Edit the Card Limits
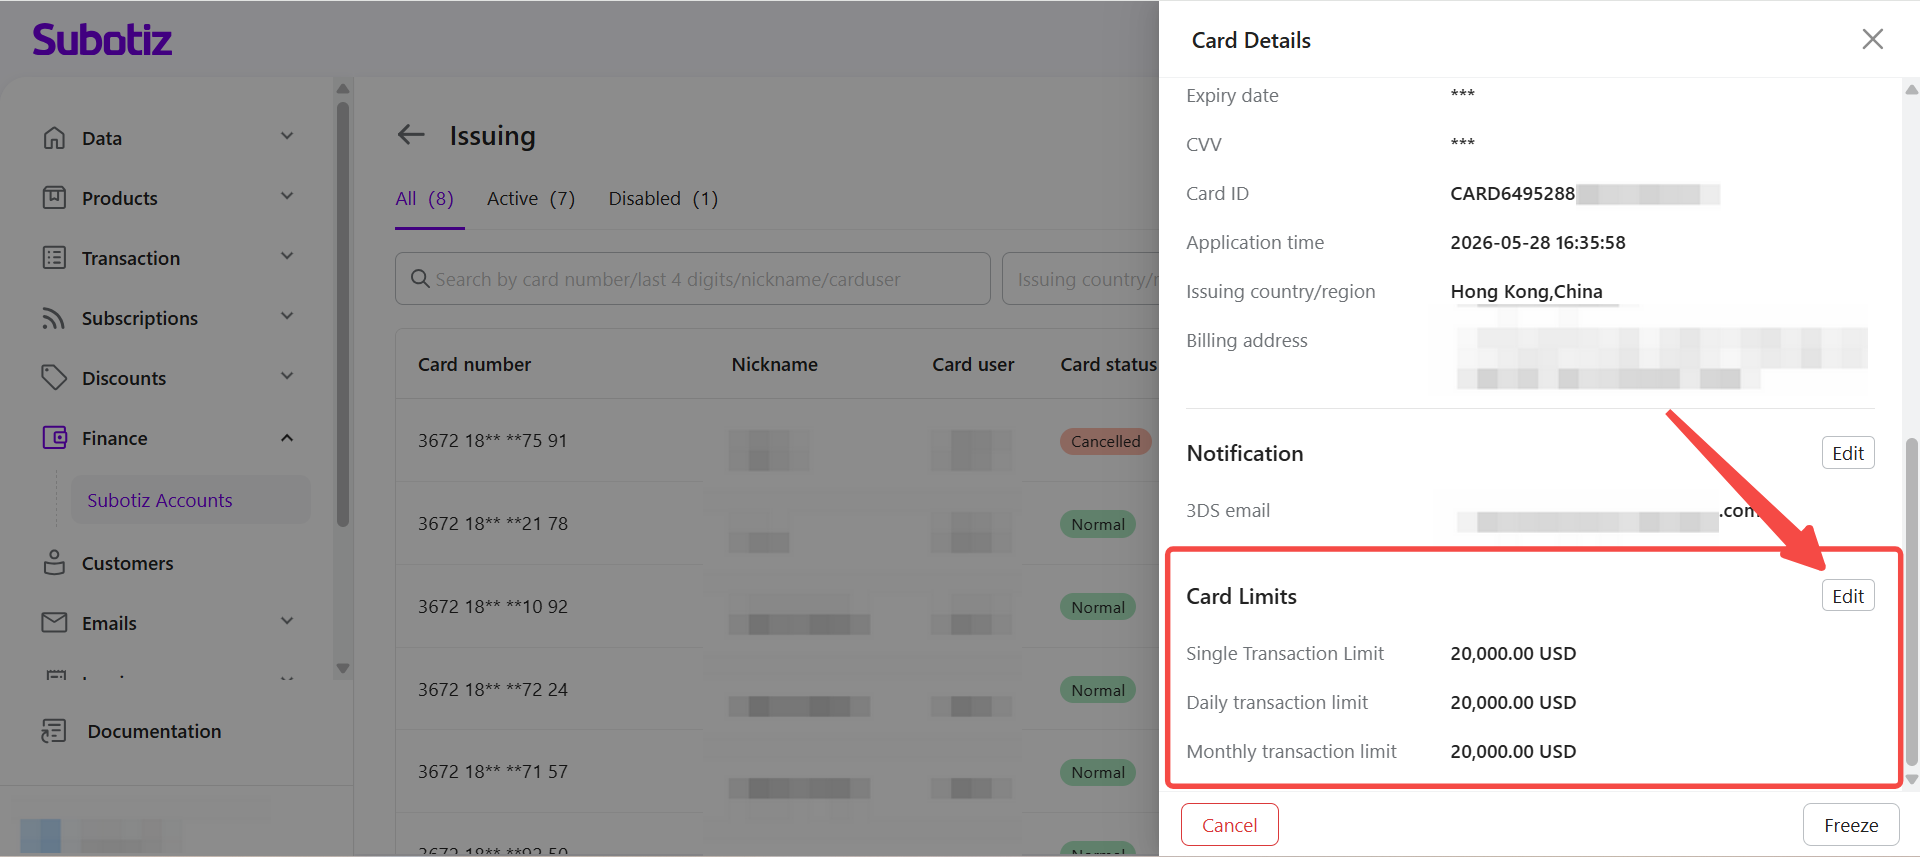Viewport: 1920px width, 857px height. 1847,596
